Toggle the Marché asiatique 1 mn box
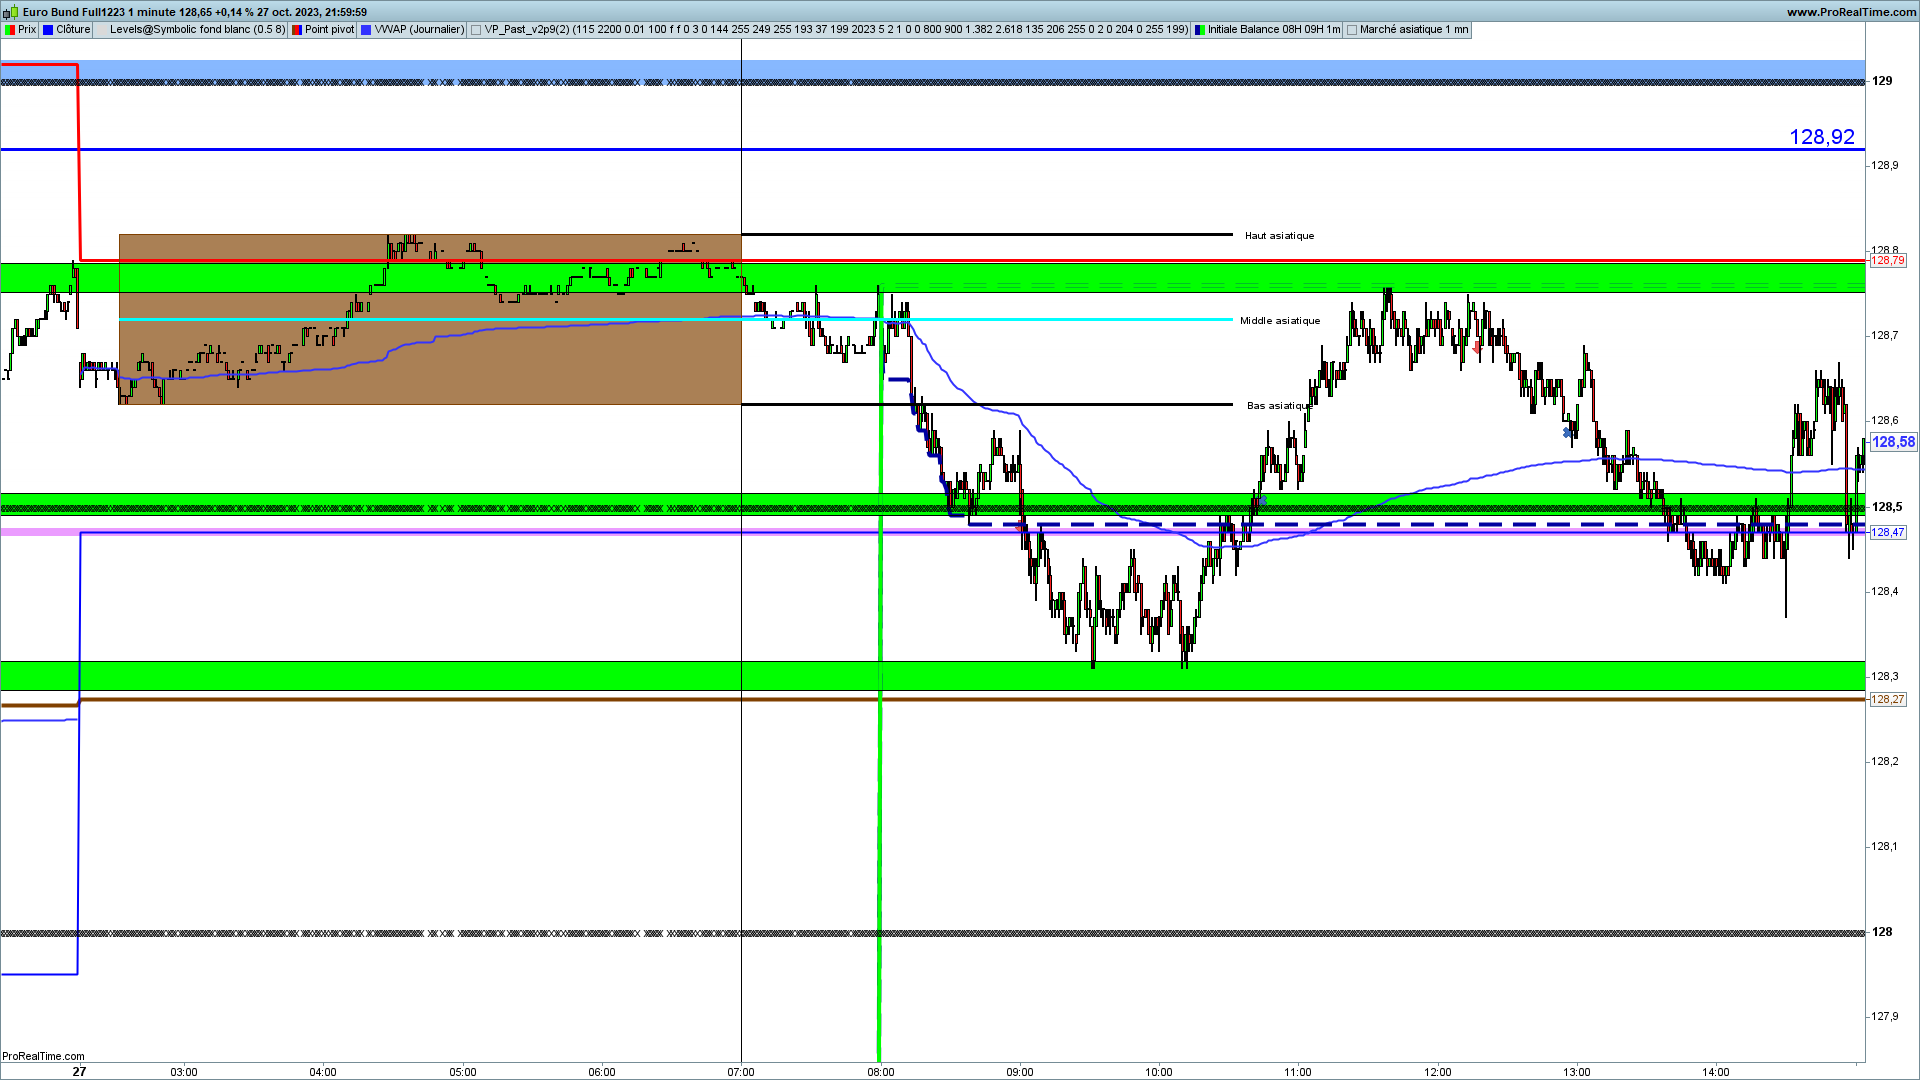This screenshot has width=1920, height=1080. [x=1352, y=30]
